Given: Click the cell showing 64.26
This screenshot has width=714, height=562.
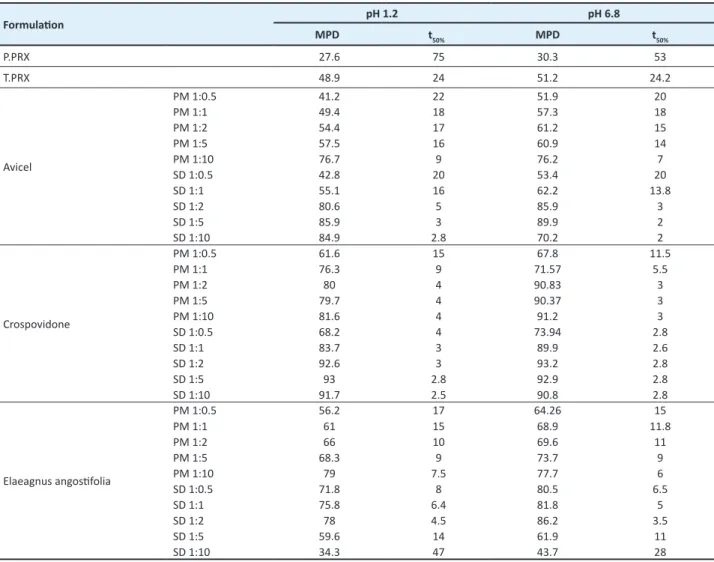Looking at the screenshot, I should [x=547, y=411].
